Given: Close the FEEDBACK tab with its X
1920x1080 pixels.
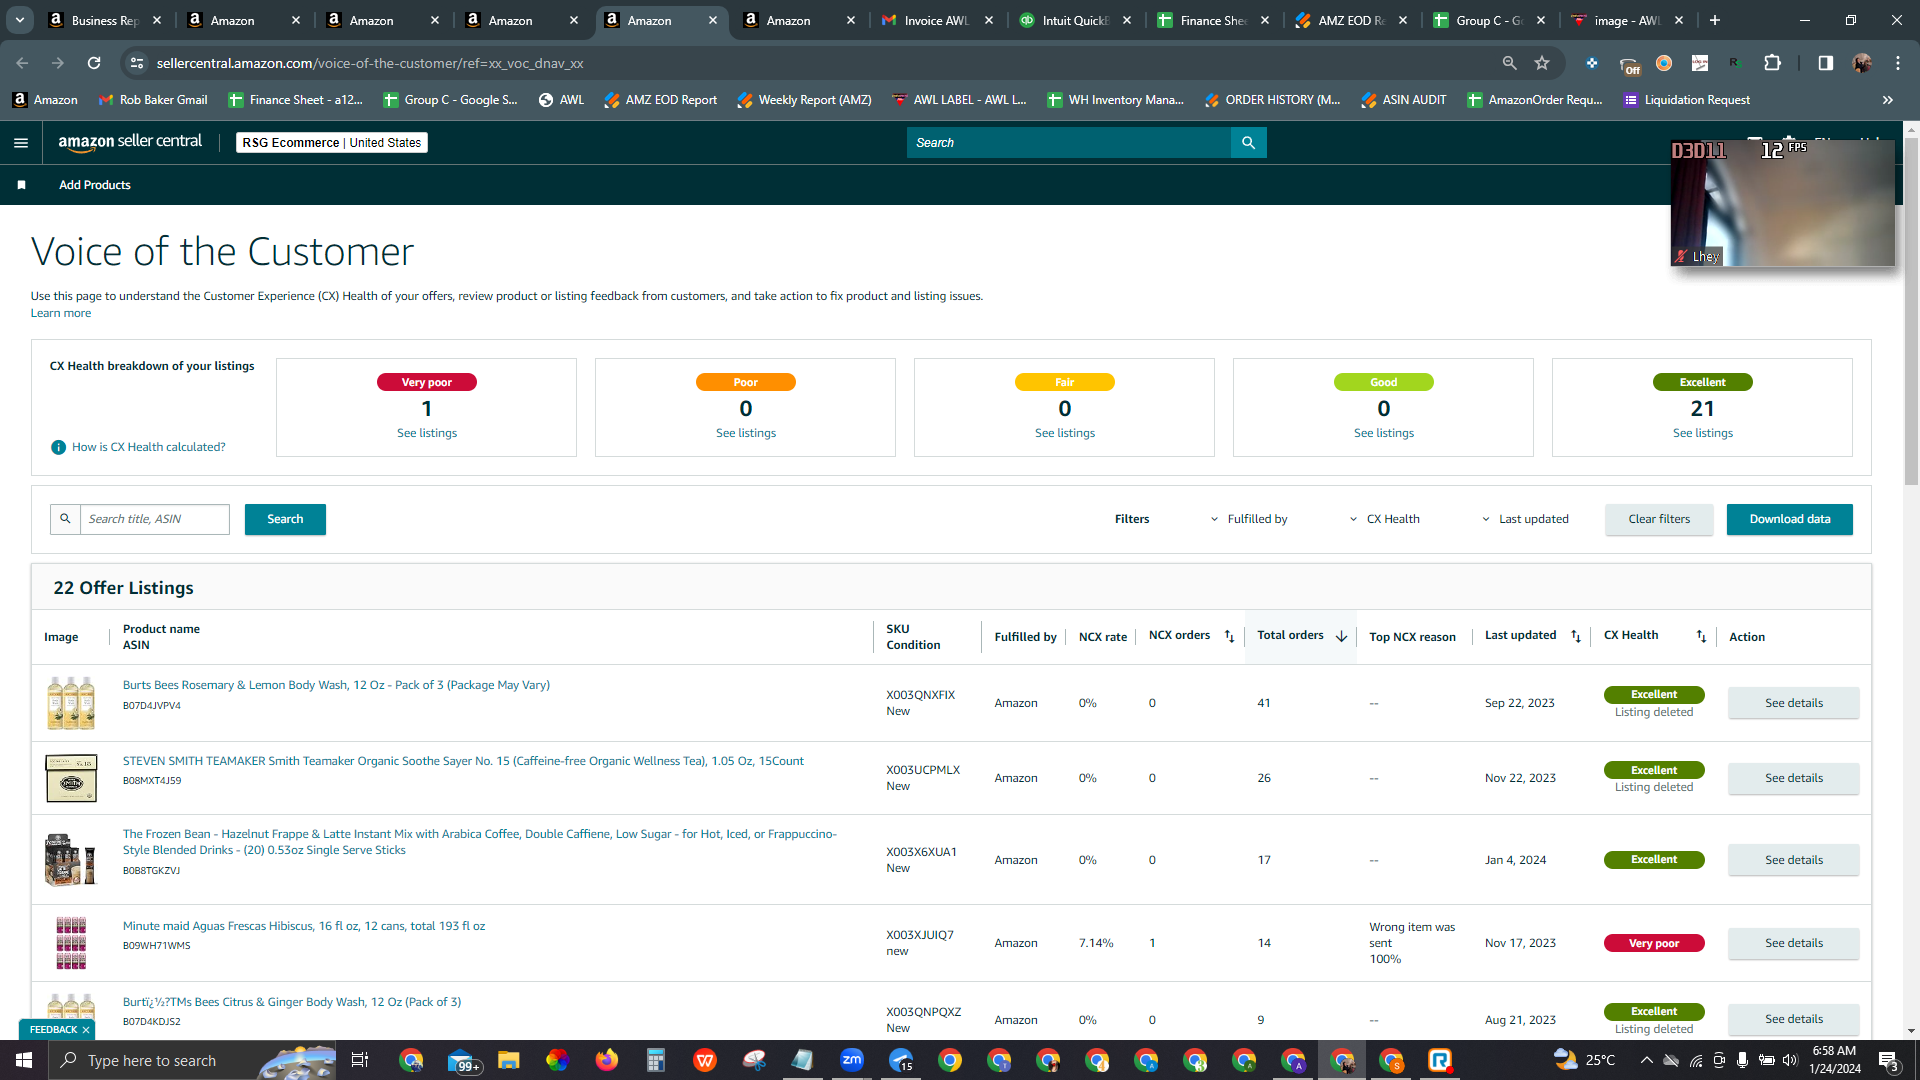Looking at the screenshot, I should coord(86,1030).
